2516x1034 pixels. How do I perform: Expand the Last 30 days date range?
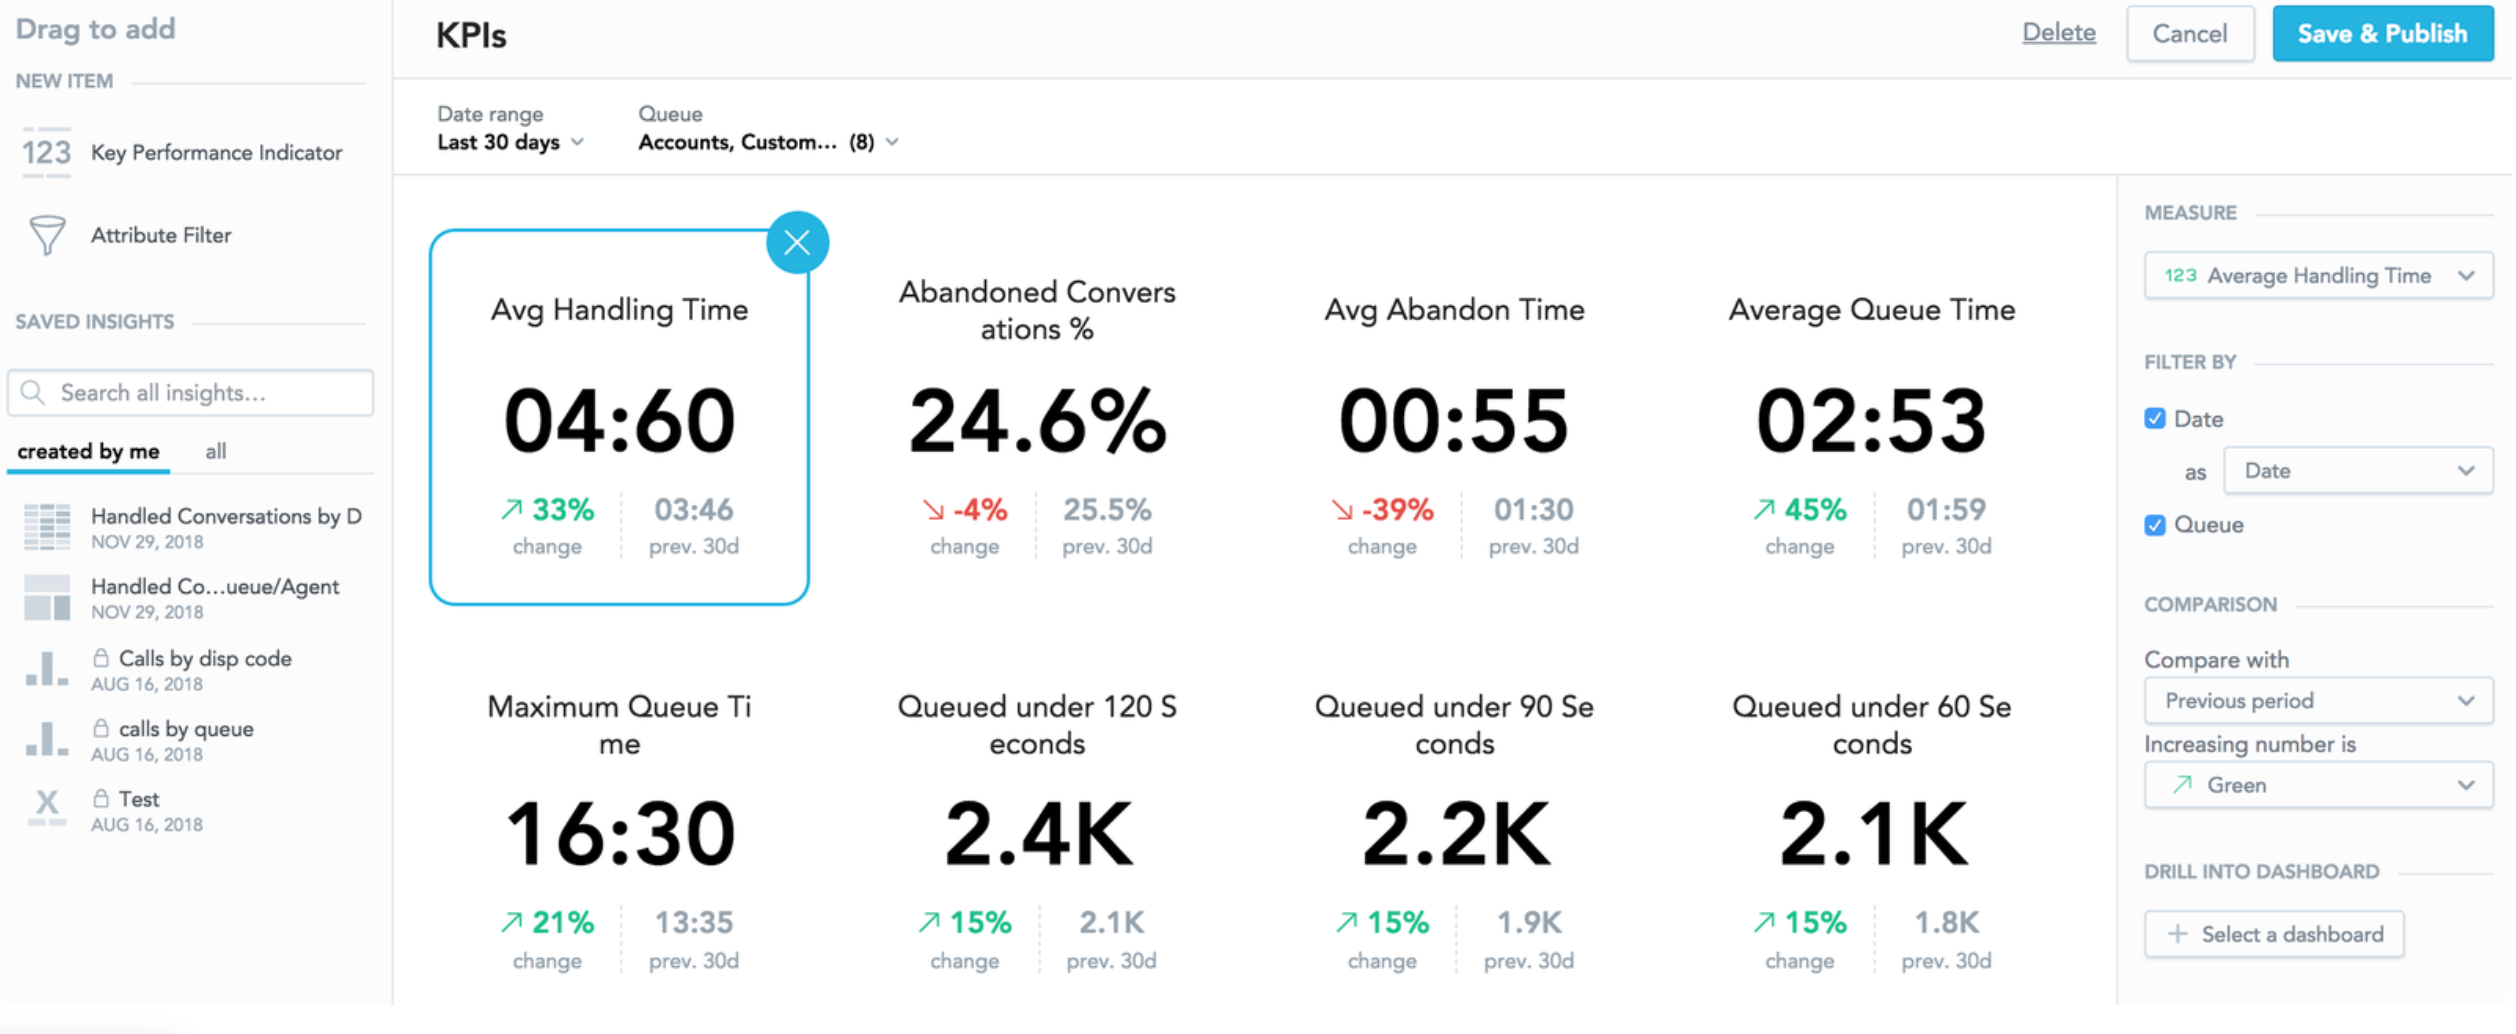[510, 143]
